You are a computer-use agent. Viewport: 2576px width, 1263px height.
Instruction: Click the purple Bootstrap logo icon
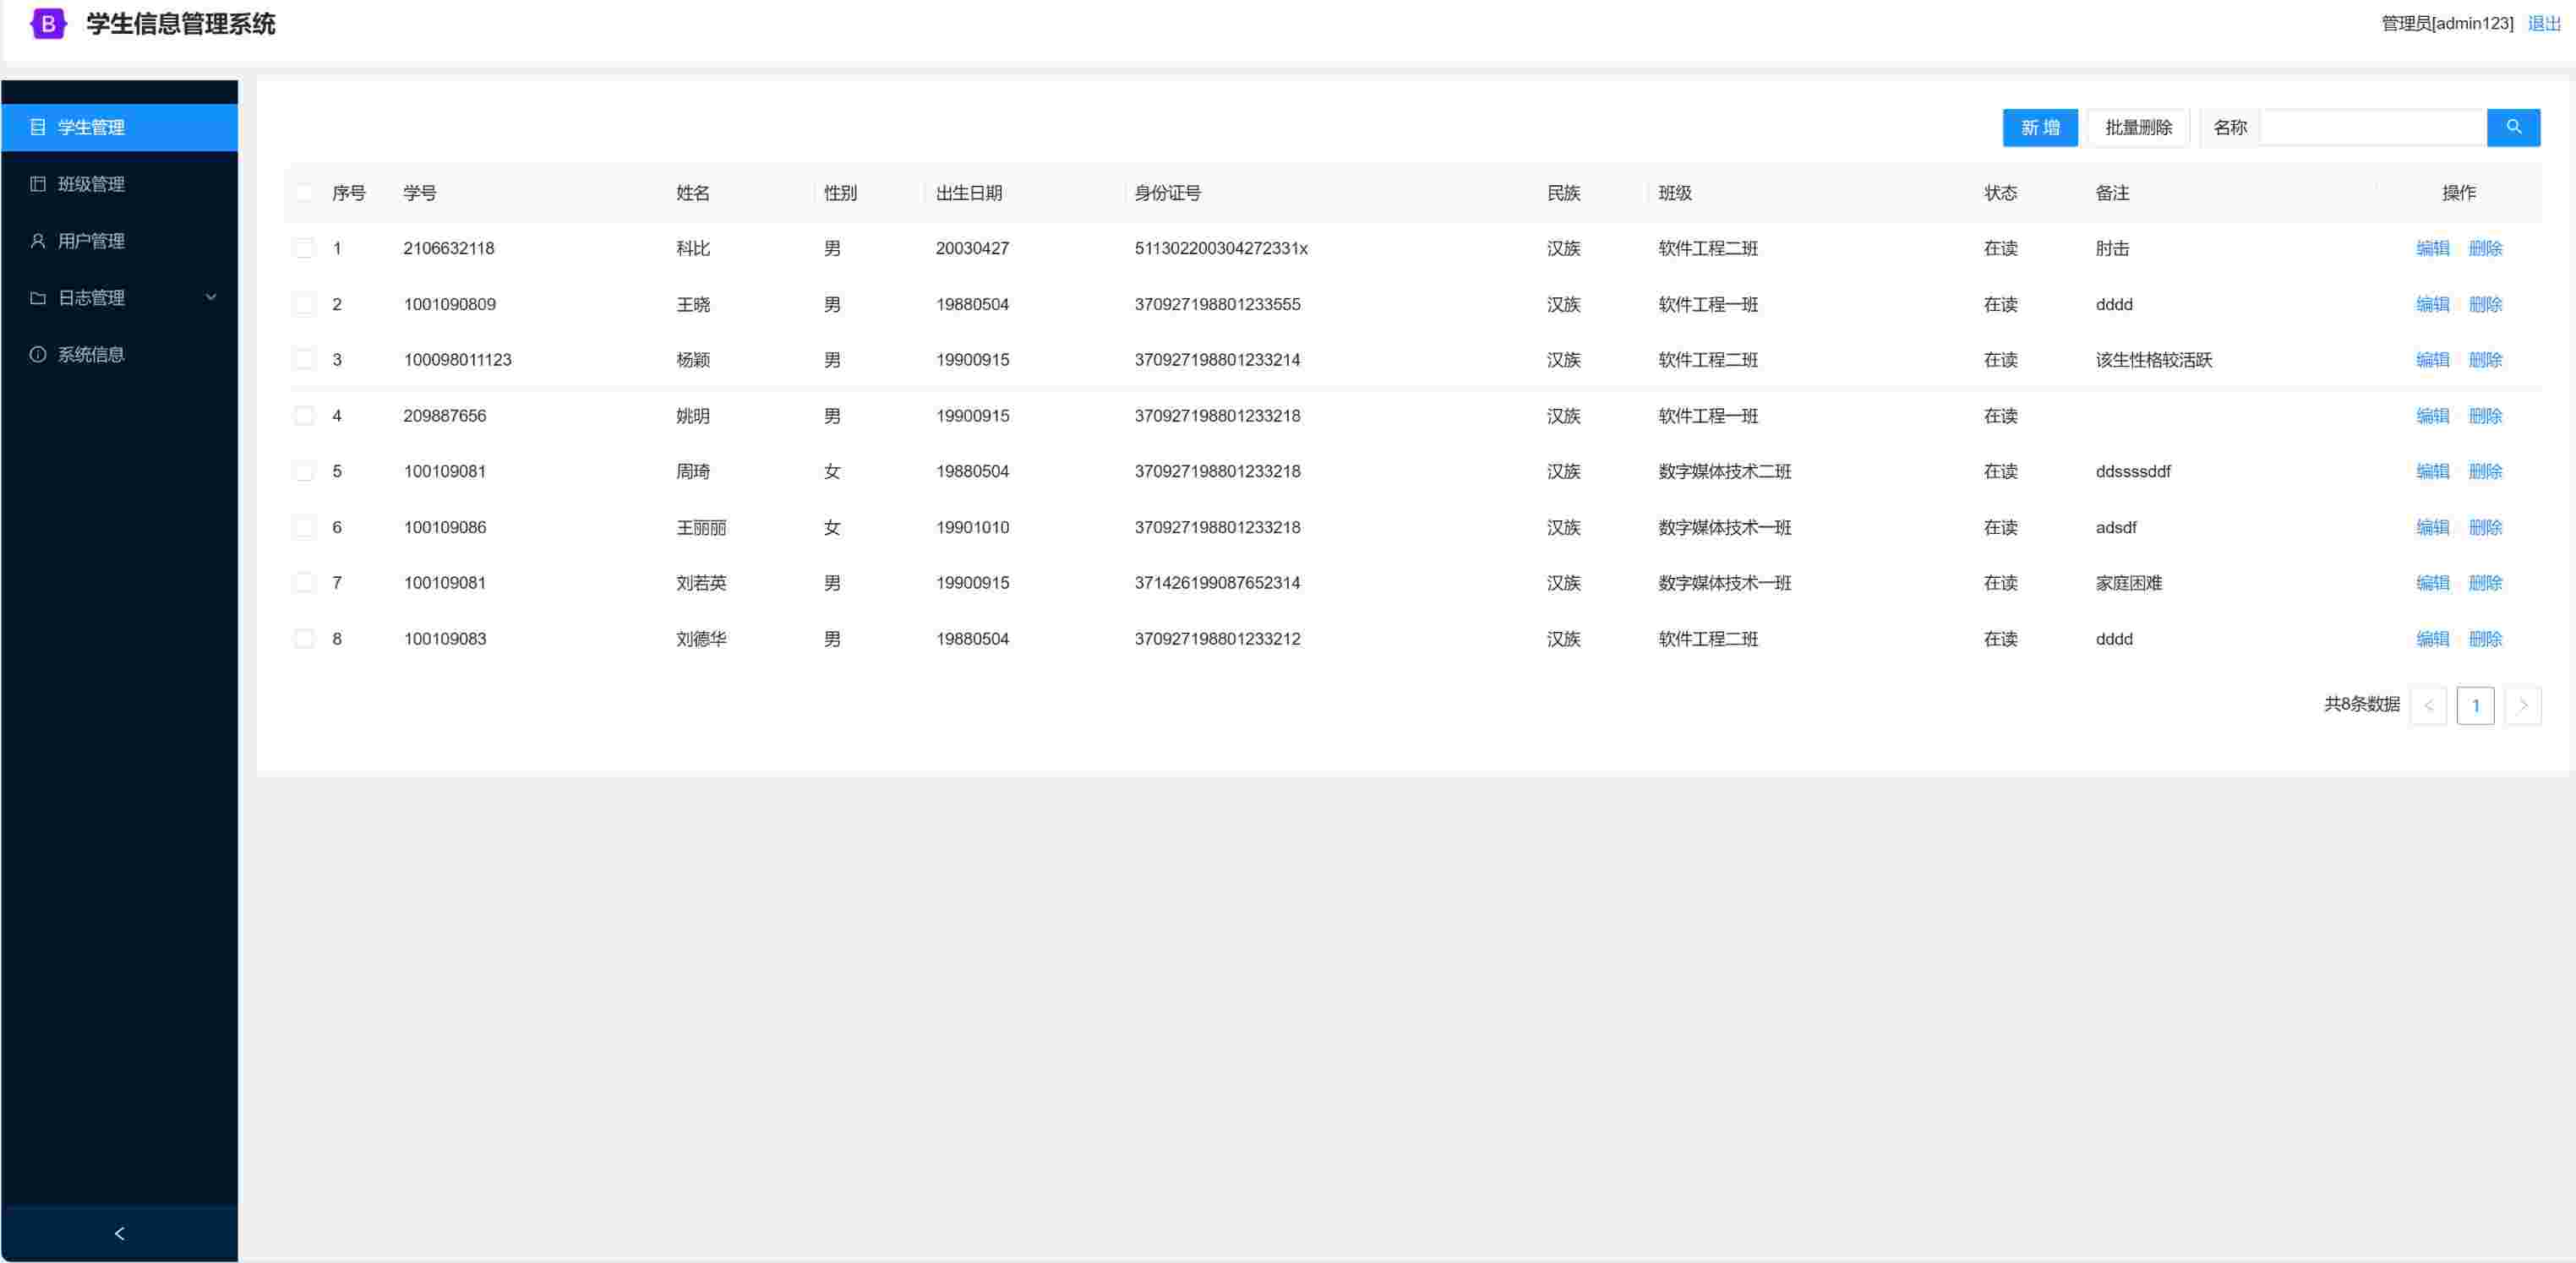point(47,23)
